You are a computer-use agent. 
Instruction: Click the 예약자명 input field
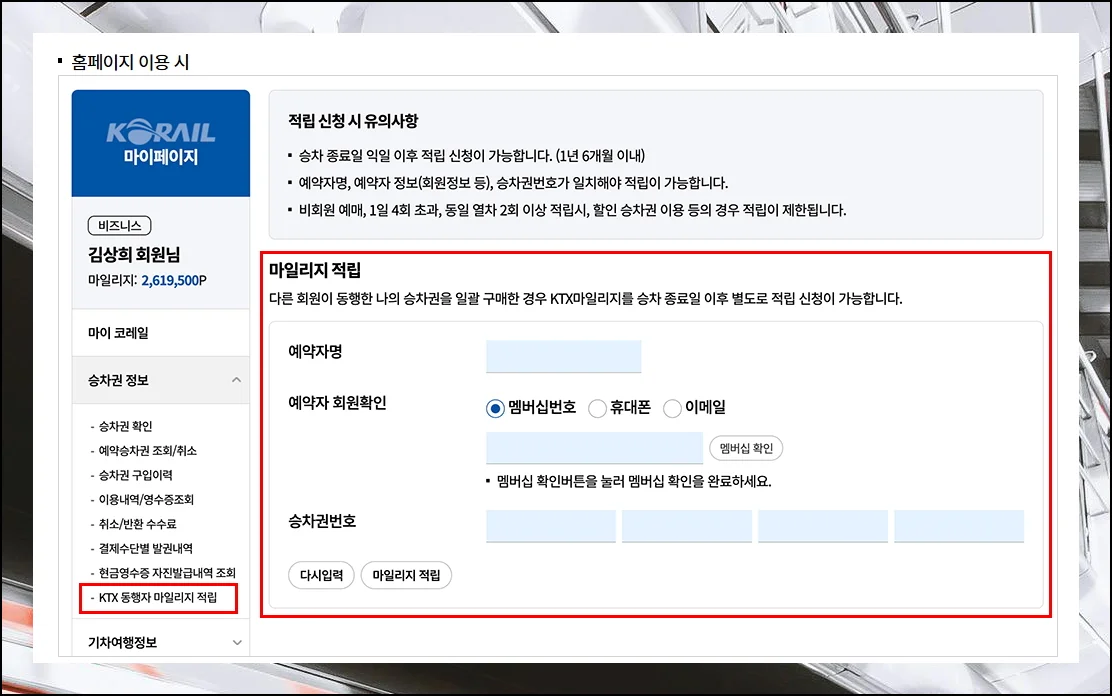pos(563,356)
